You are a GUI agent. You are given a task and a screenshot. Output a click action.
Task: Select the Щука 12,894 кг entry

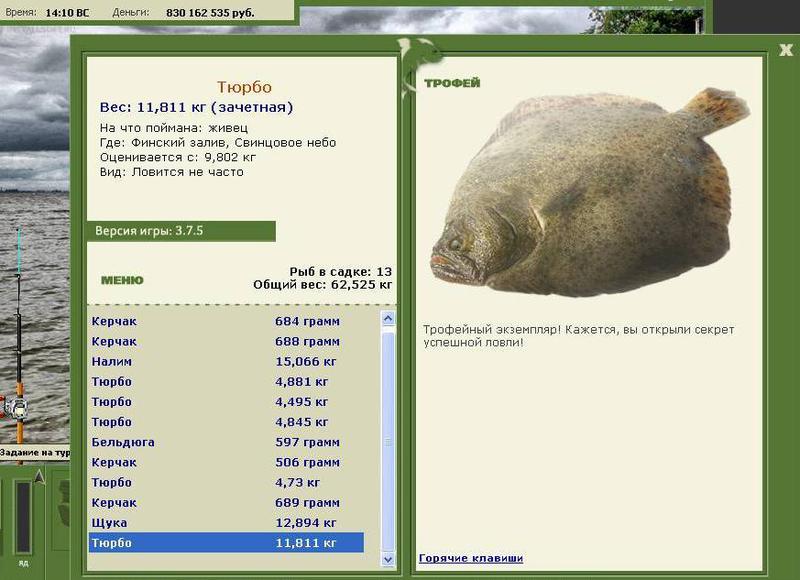[x=227, y=523]
